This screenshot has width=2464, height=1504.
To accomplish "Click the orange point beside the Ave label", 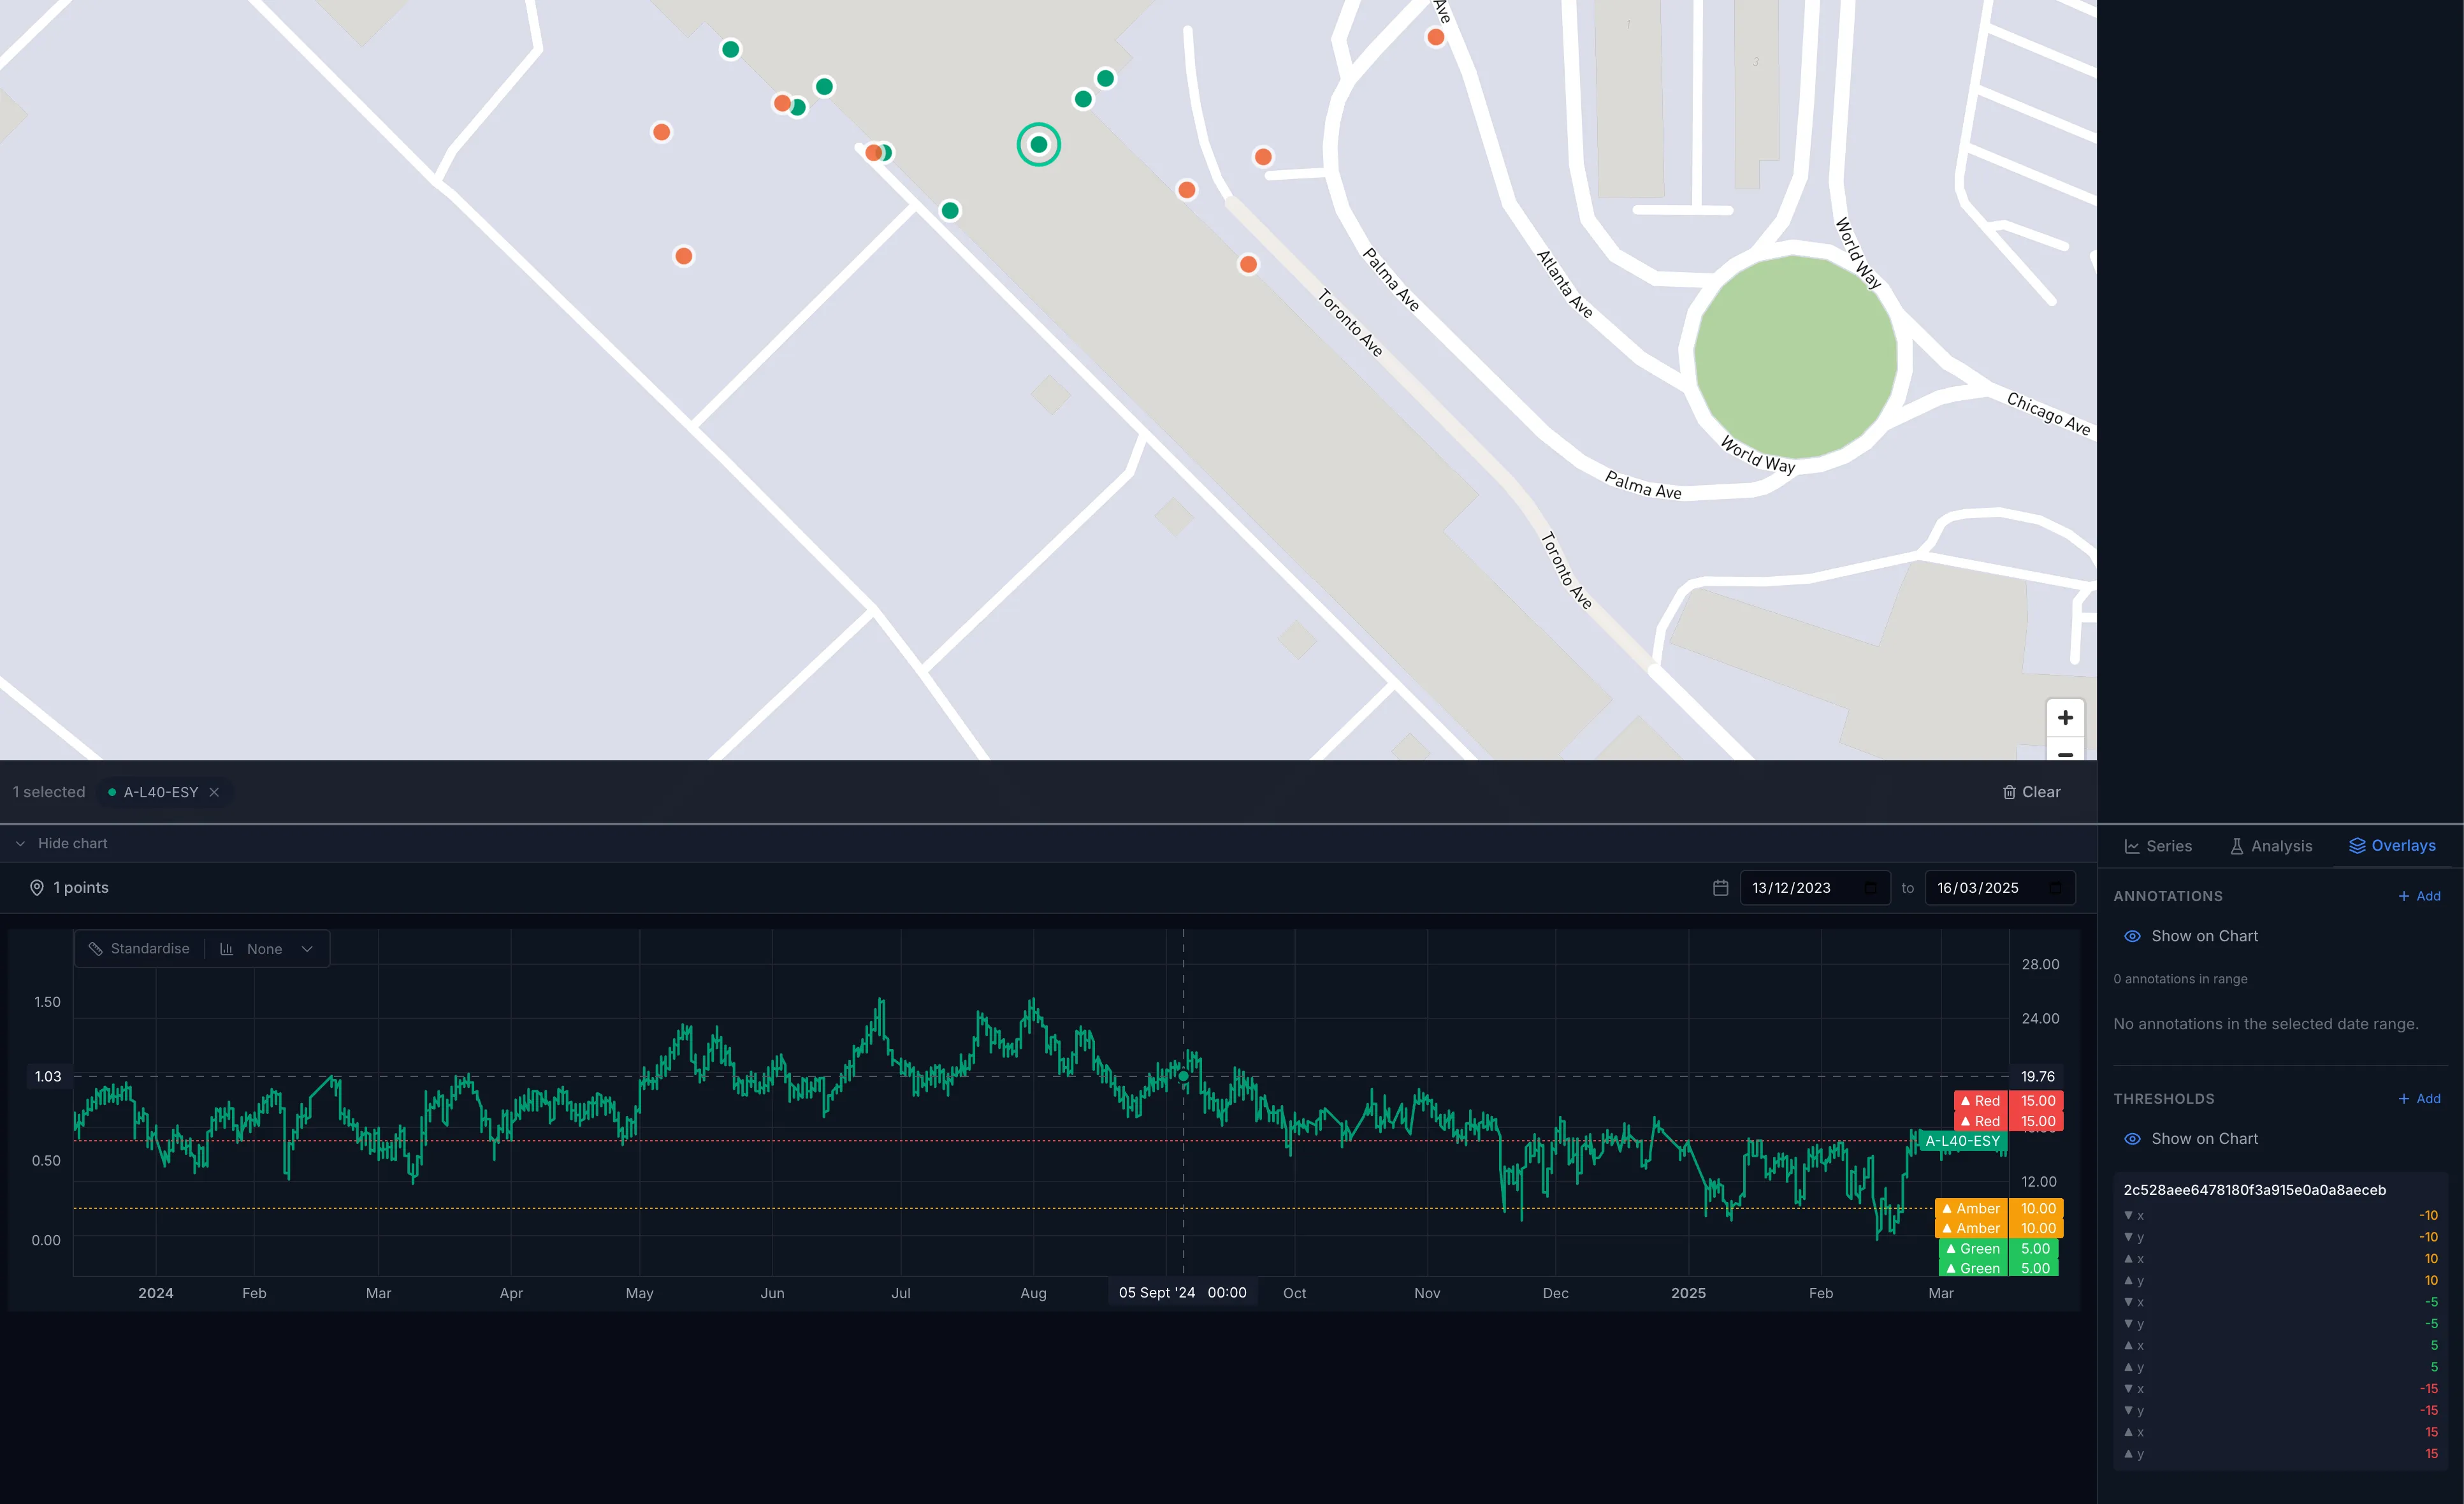I will tap(1435, 37).
